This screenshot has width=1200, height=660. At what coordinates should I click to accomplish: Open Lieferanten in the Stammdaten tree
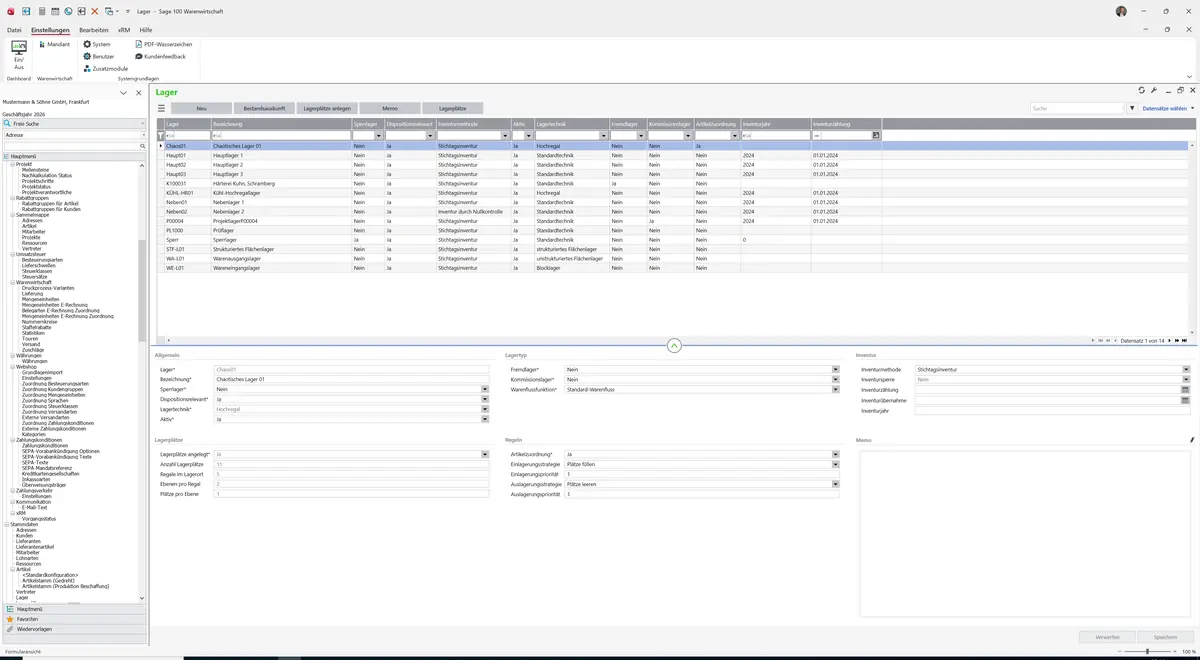point(30,541)
